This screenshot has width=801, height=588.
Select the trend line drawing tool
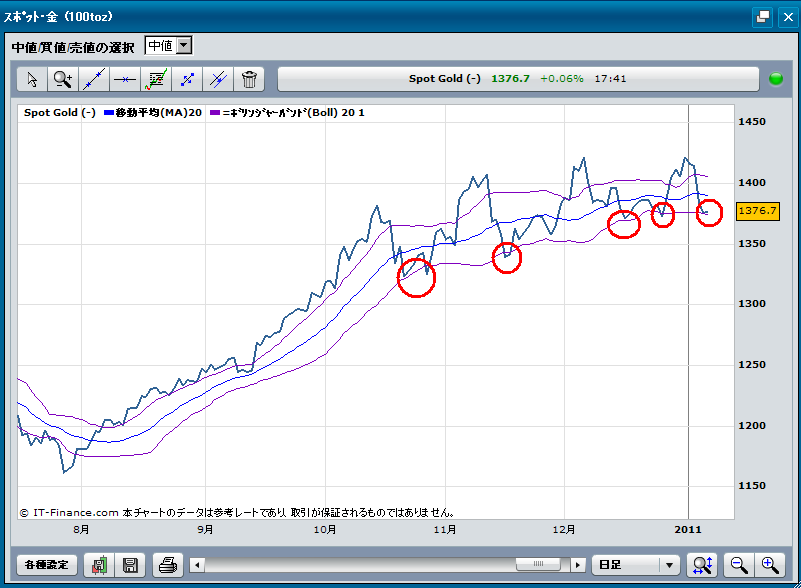click(x=93, y=79)
